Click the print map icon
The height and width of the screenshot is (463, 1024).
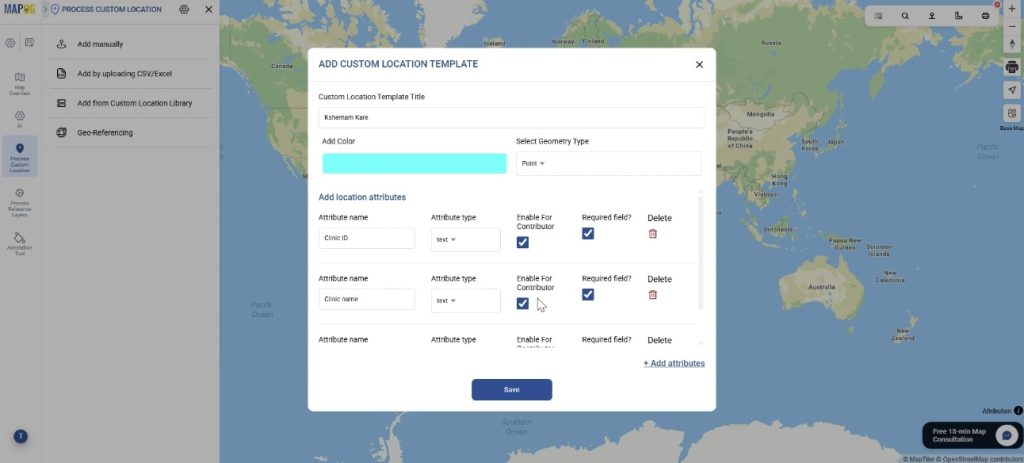pyautogui.click(x=1011, y=66)
